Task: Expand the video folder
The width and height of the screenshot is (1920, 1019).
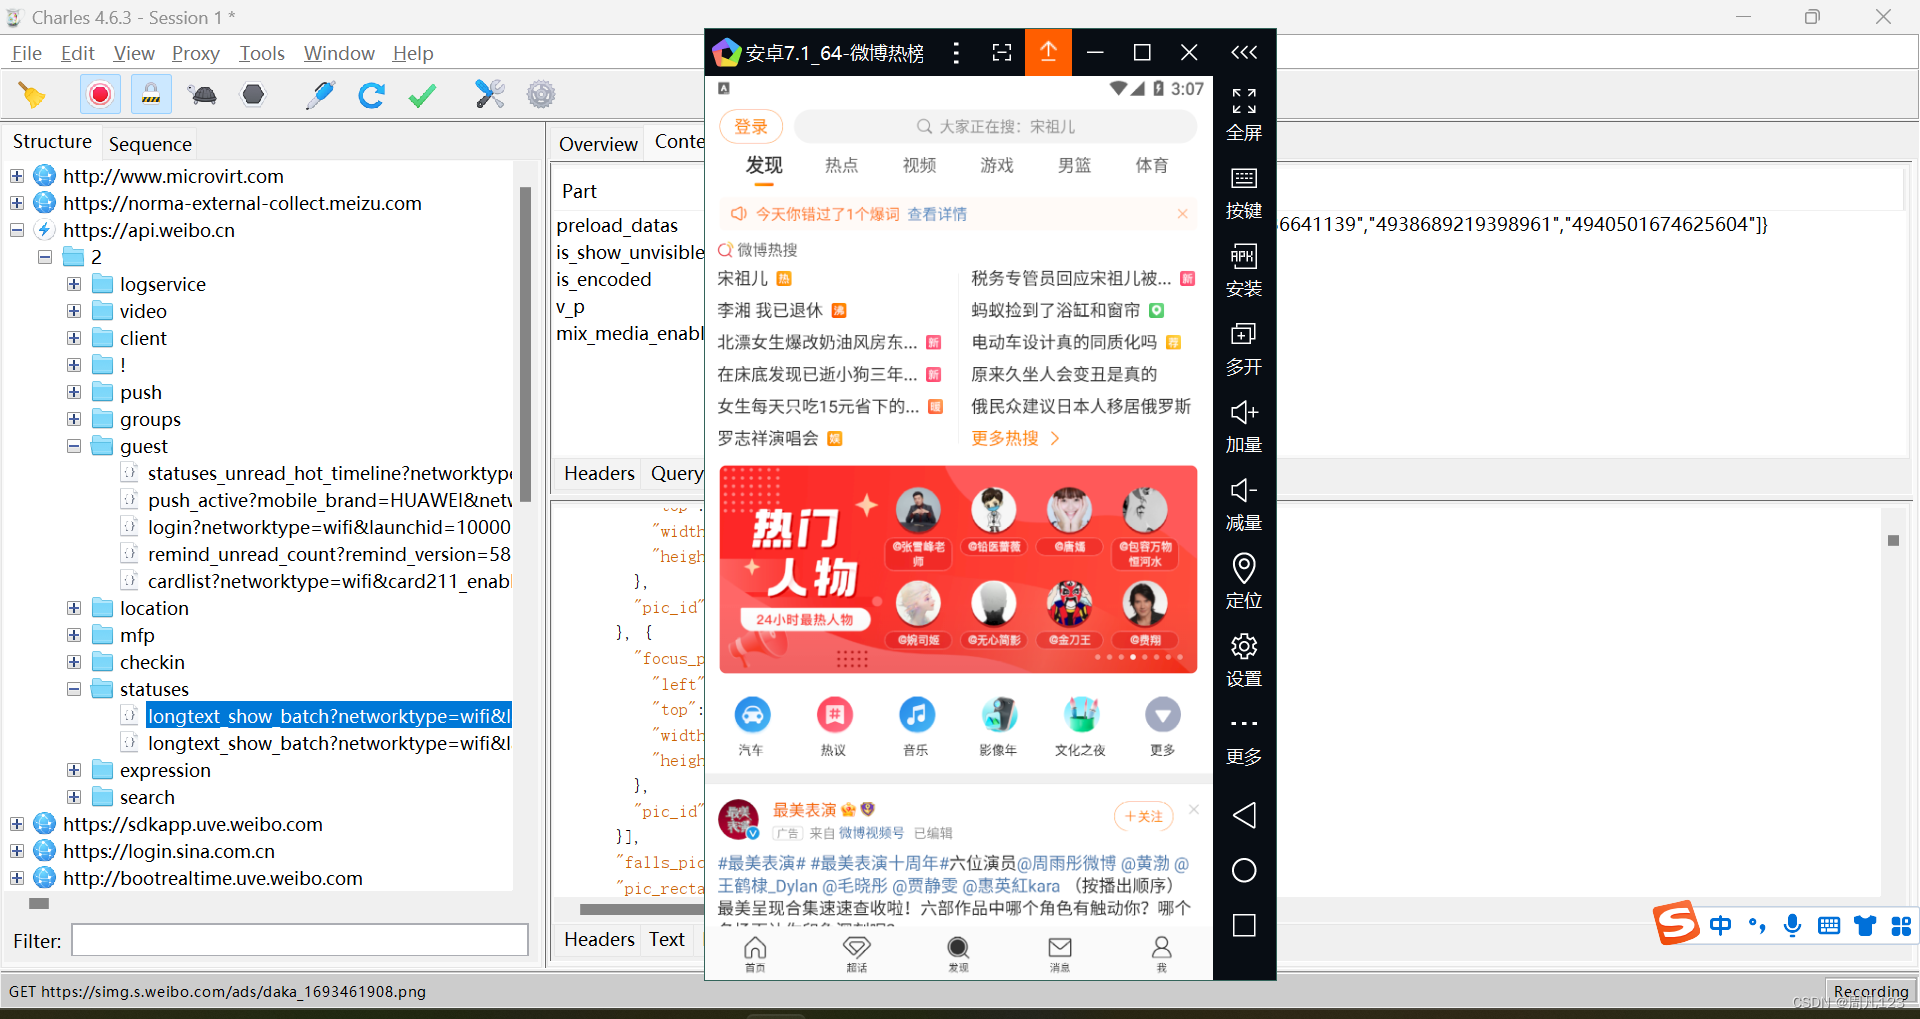Action: 74,311
